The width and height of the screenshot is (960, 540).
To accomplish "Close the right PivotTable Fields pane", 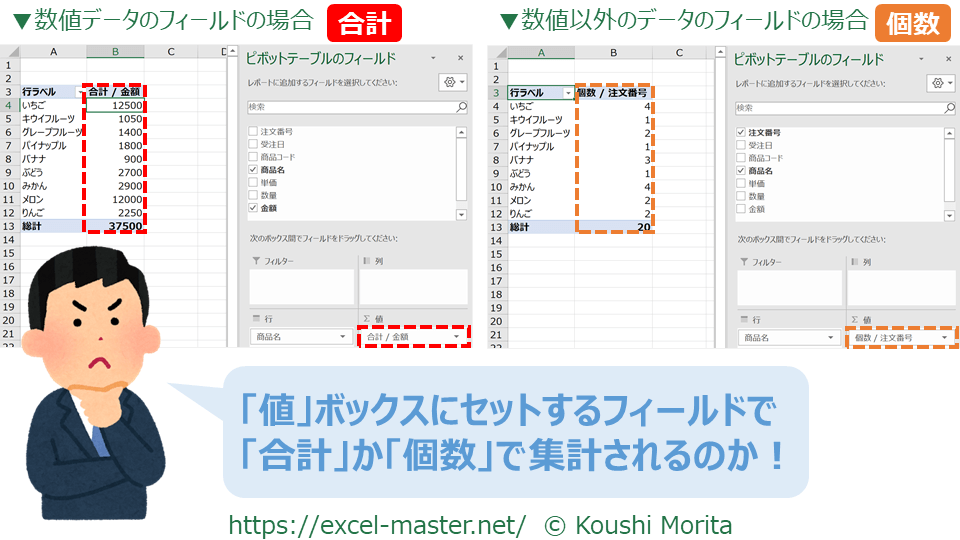I will (949, 59).
